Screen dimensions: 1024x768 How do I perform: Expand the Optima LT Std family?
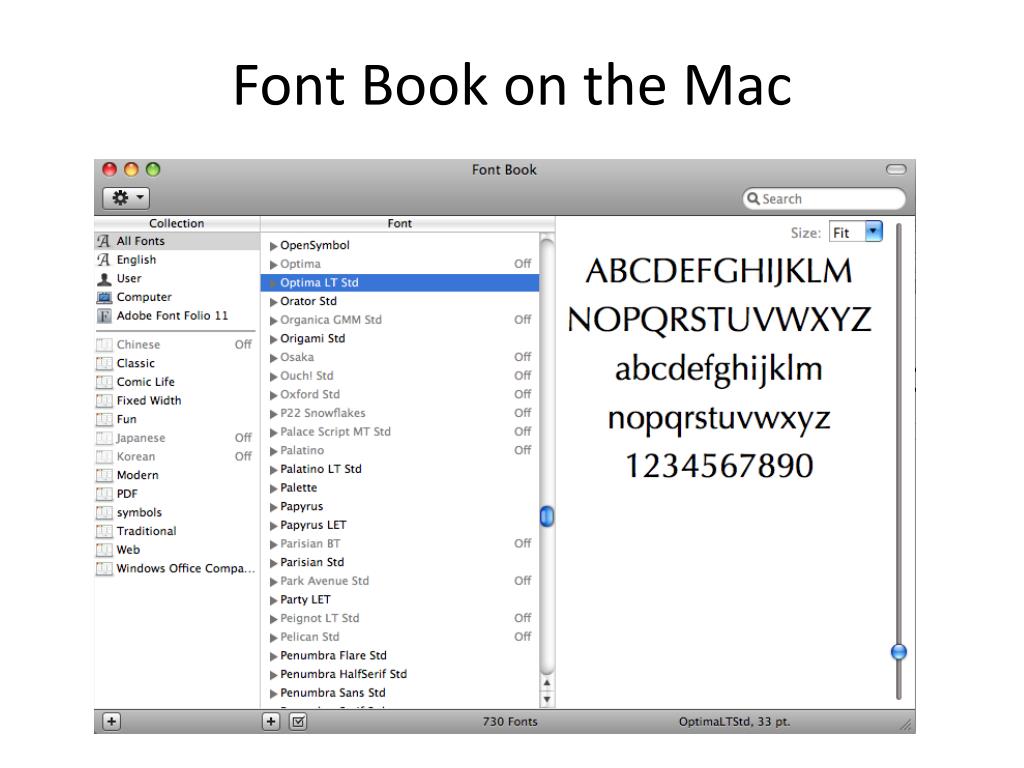pos(274,283)
